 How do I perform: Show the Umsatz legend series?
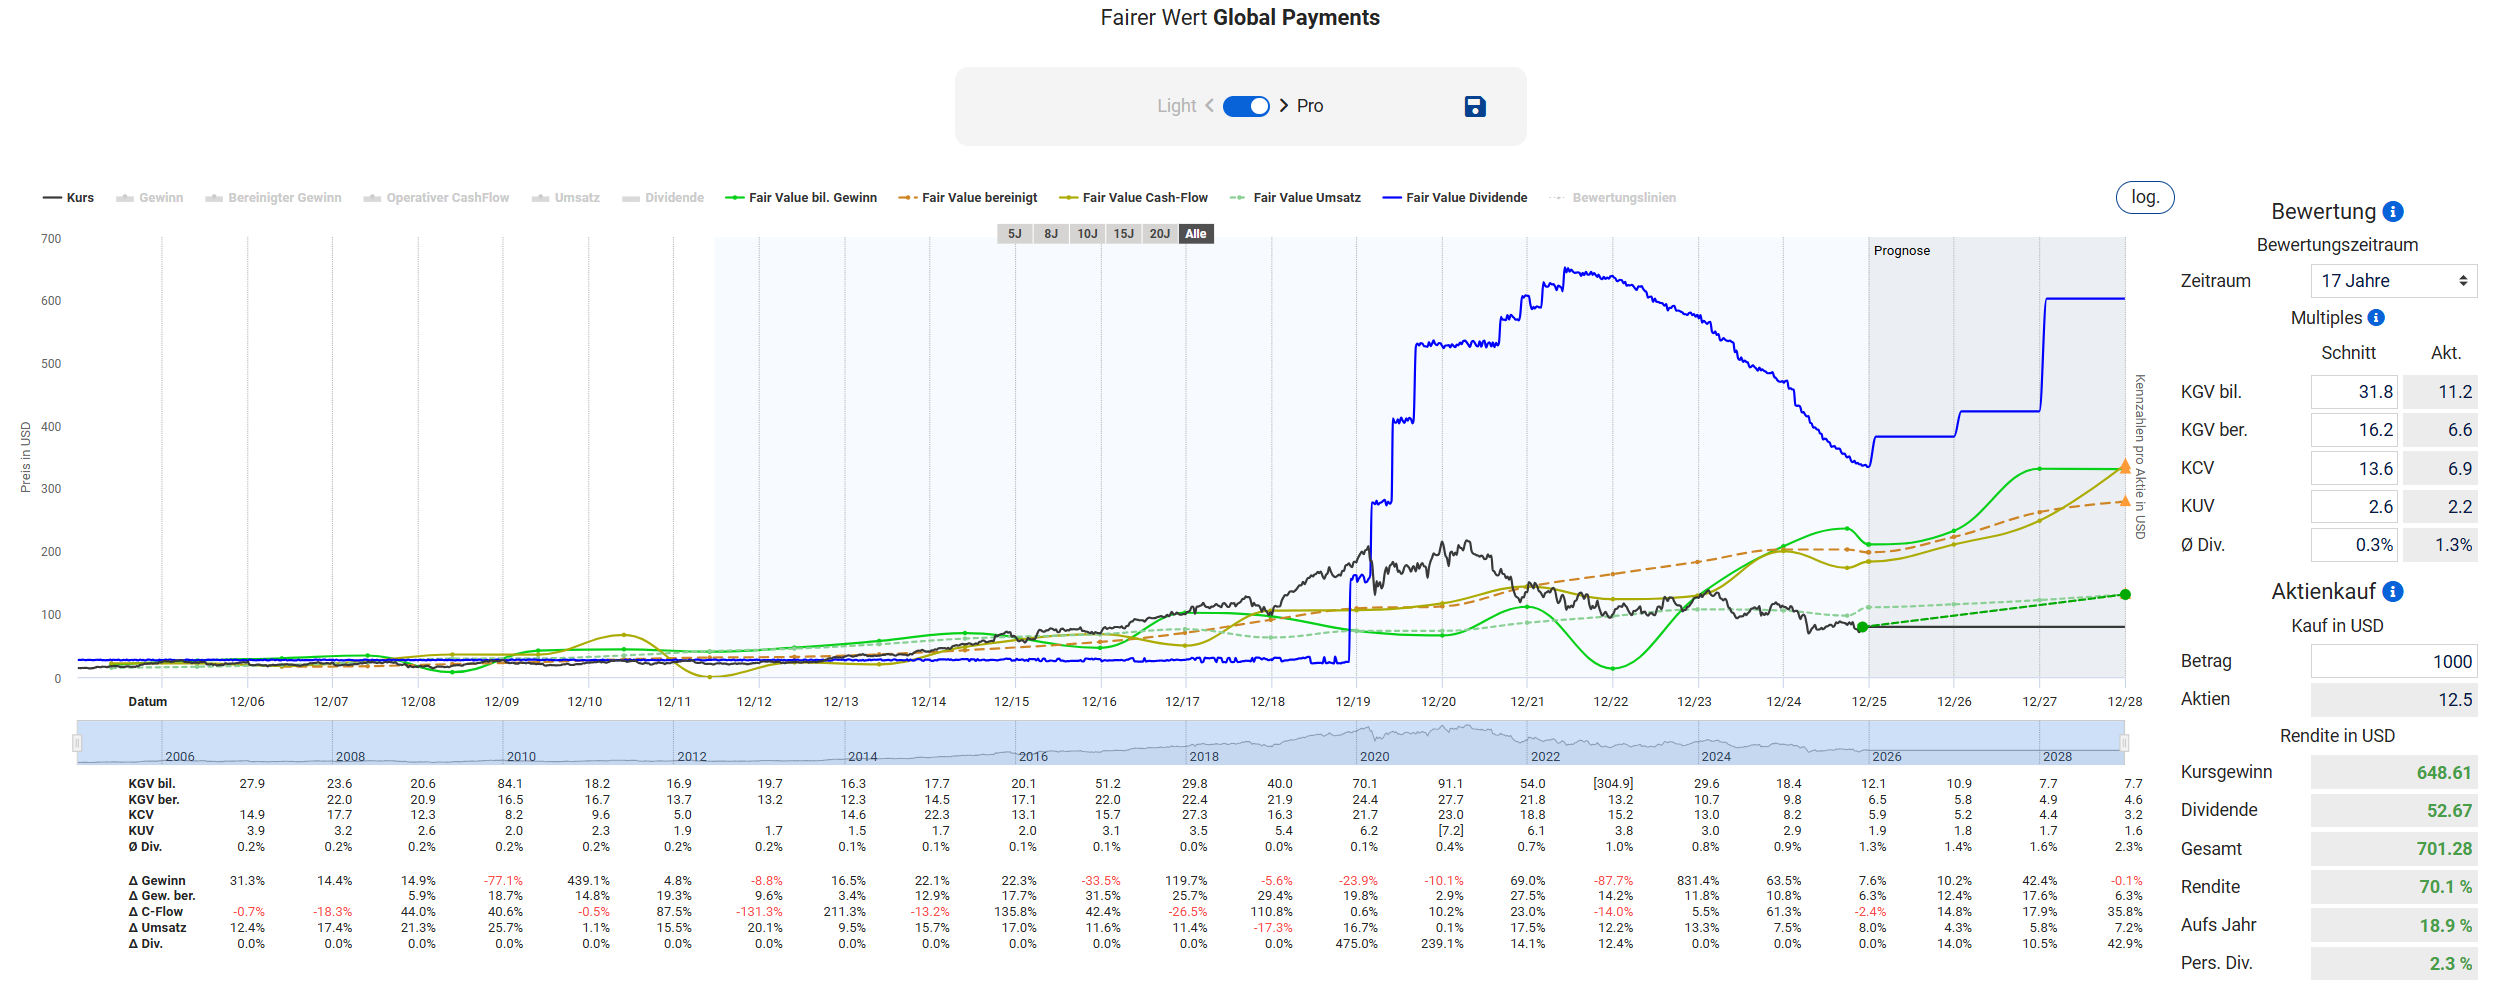pos(566,198)
